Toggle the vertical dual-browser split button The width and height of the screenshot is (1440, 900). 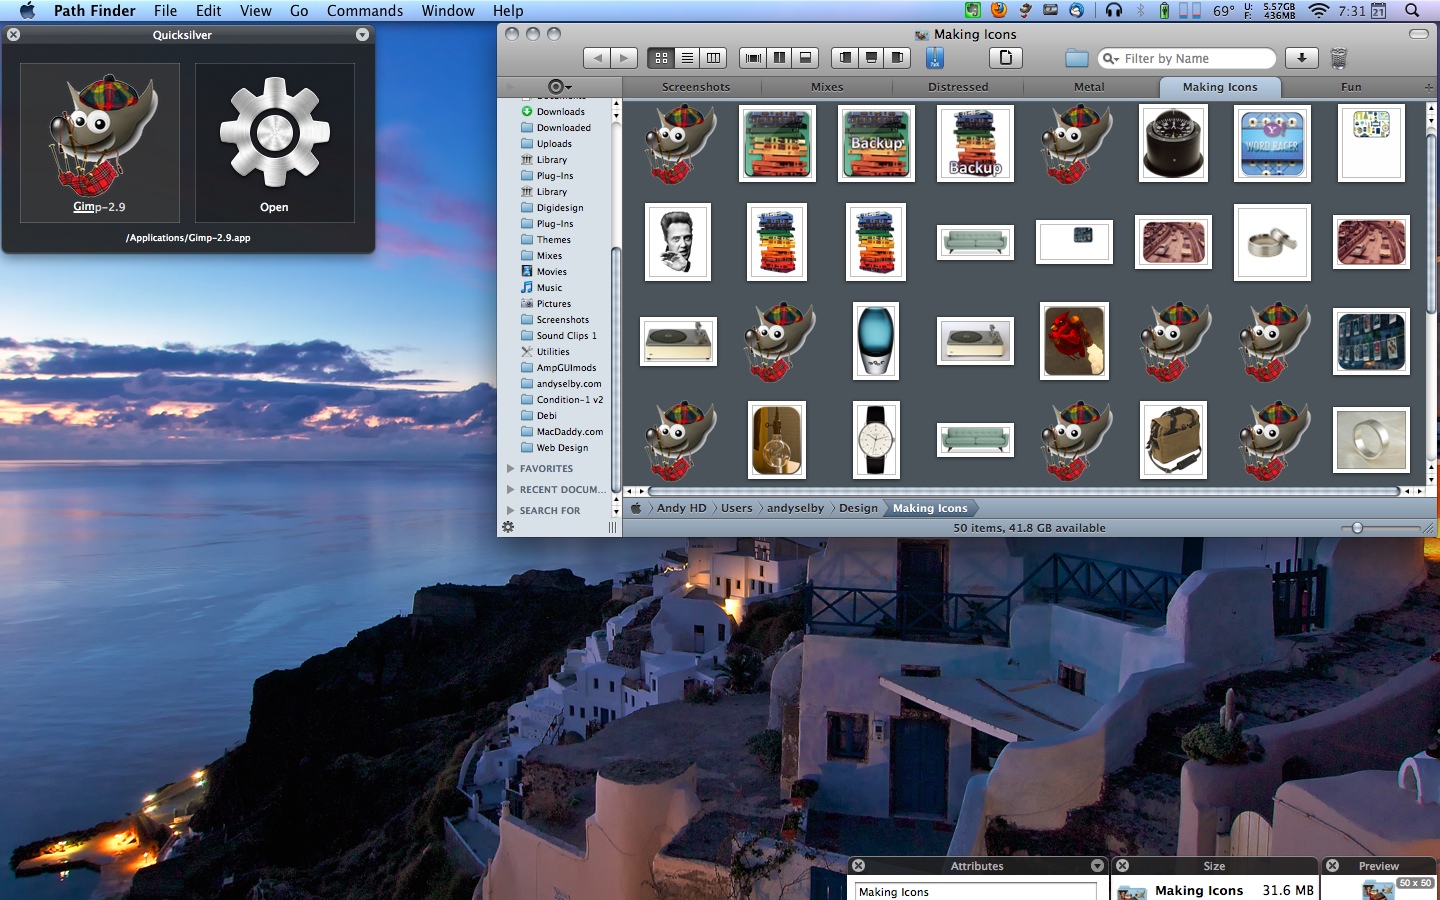click(x=779, y=58)
